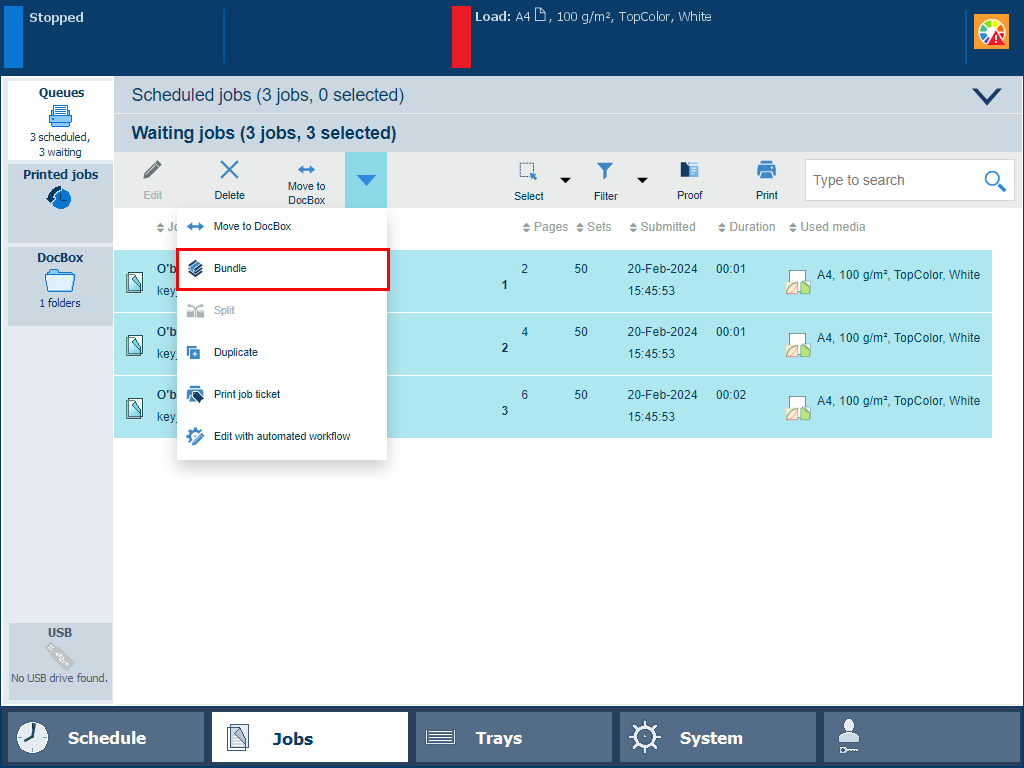Click the Proof icon
Image resolution: width=1024 pixels, height=768 pixels.
pos(689,171)
